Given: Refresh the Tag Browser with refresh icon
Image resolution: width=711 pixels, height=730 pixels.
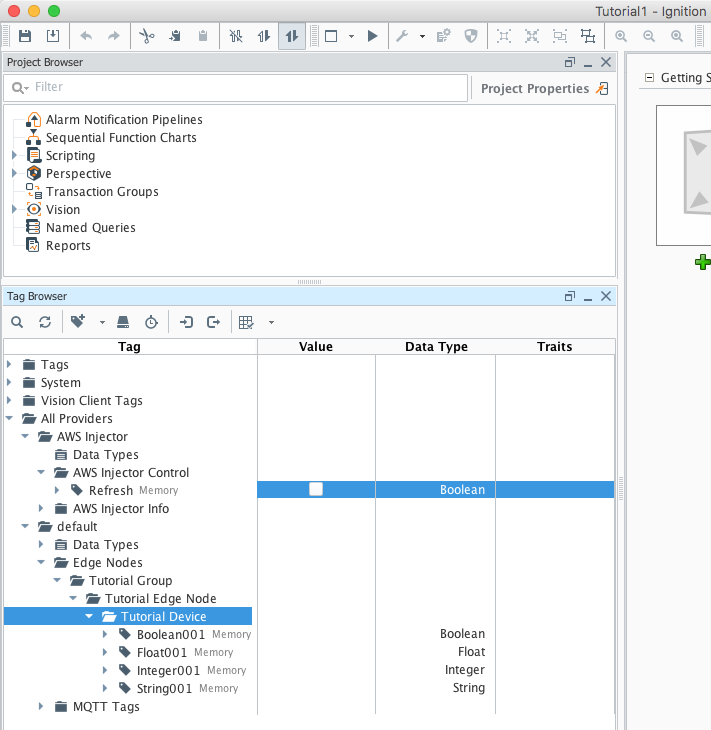Looking at the screenshot, I should [44, 322].
